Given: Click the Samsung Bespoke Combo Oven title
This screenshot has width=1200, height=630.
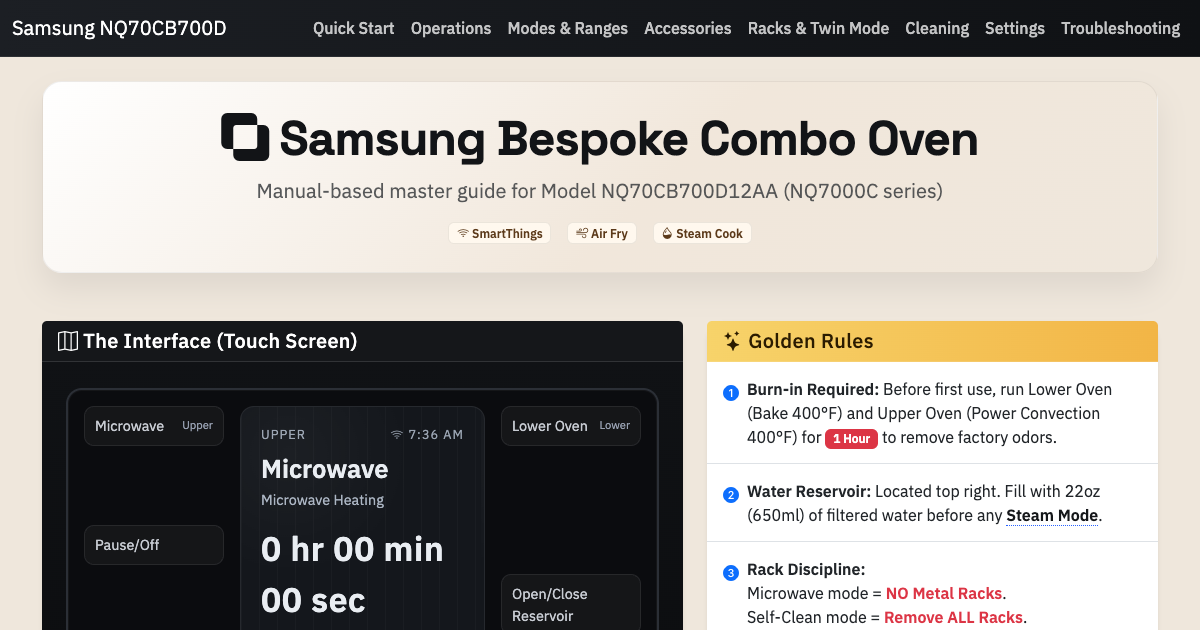Looking at the screenshot, I should coord(628,137).
